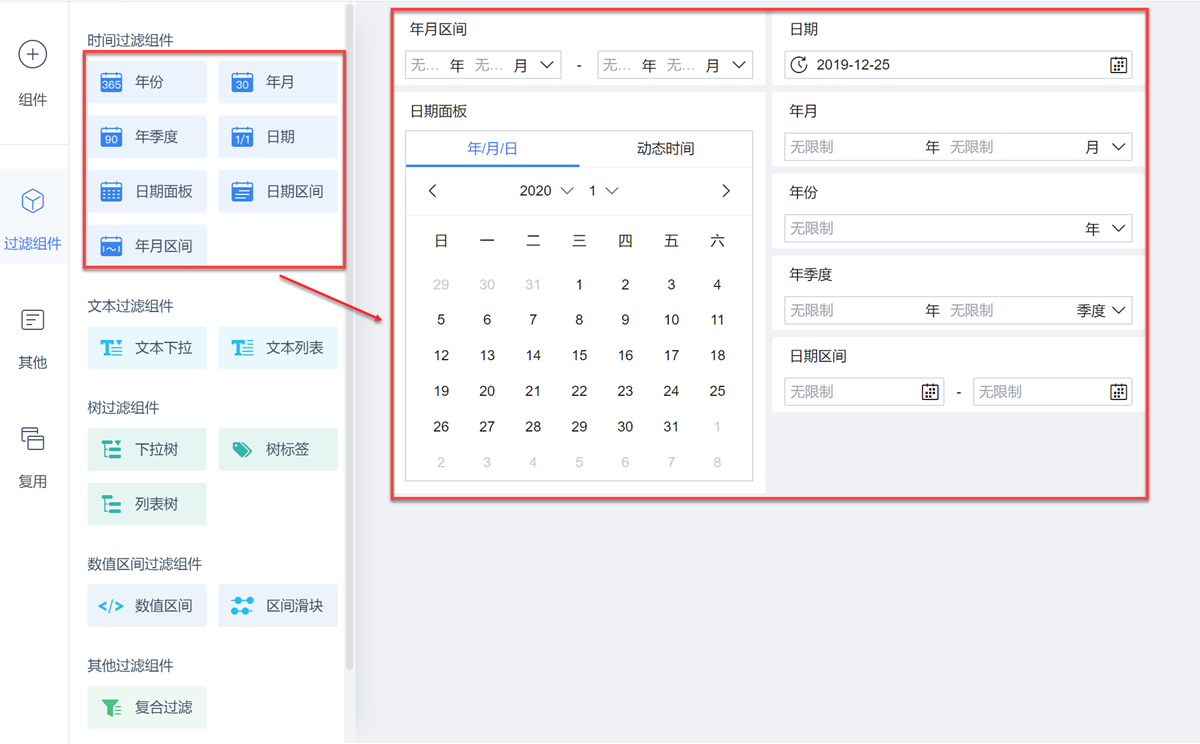Click the 年月区间 widget title

coord(438,30)
